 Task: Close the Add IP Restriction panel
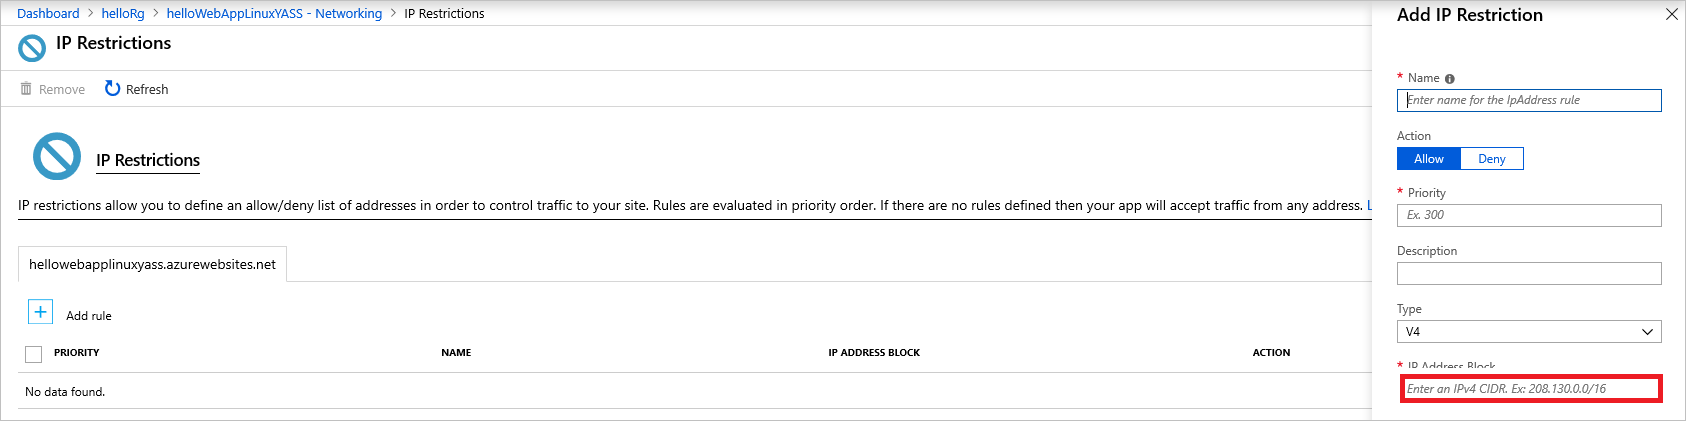[1672, 14]
